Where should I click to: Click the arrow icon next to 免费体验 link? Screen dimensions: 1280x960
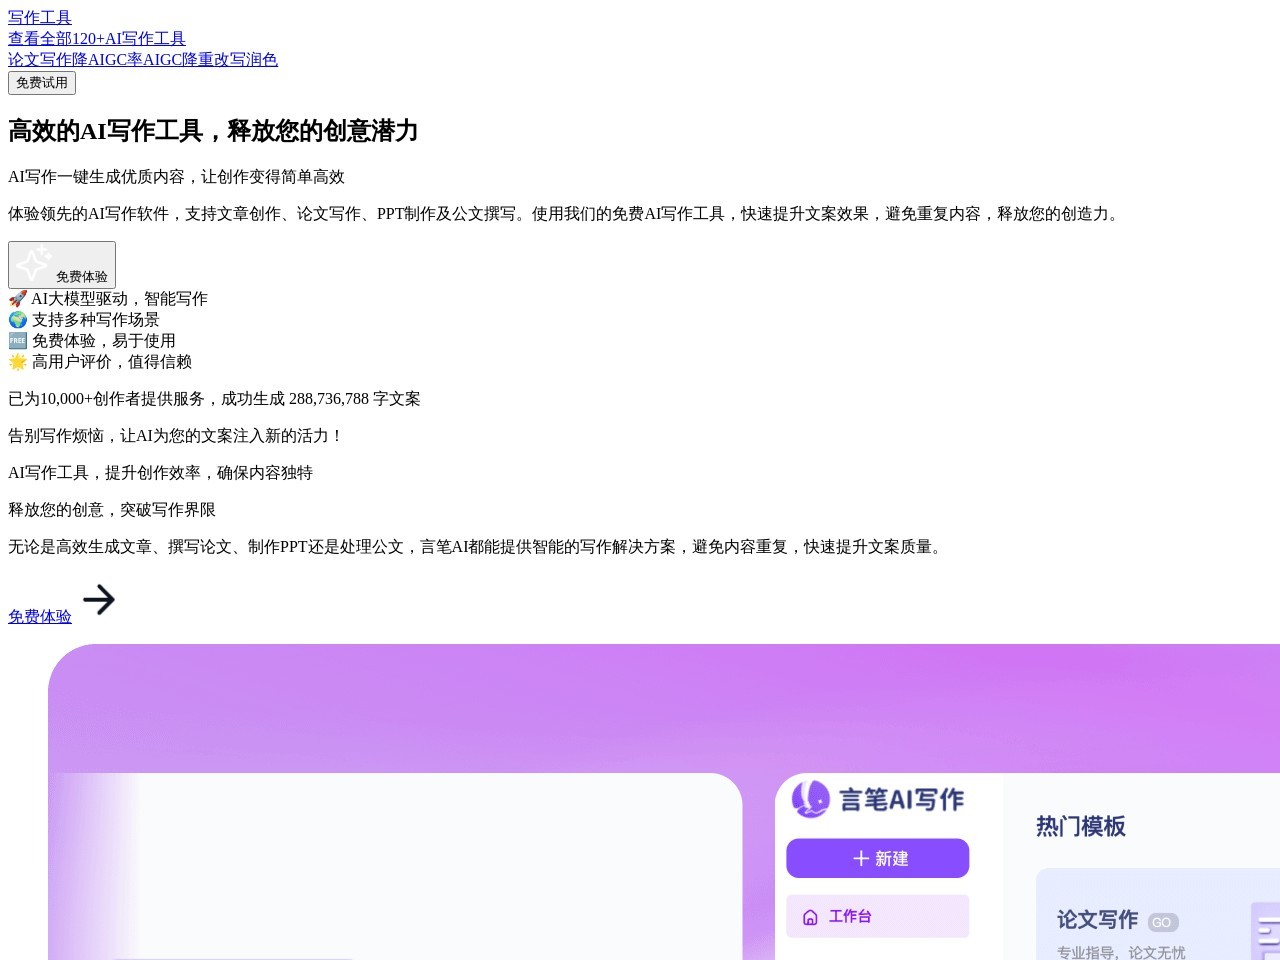pyautogui.click(x=99, y=600)
